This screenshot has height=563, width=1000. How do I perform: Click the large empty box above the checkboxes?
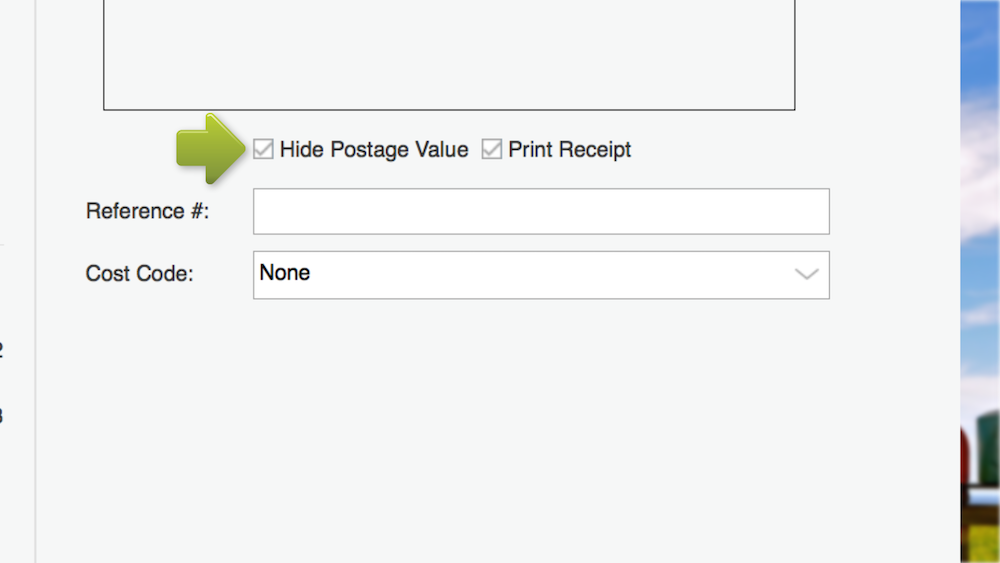[x=449, y=55]
